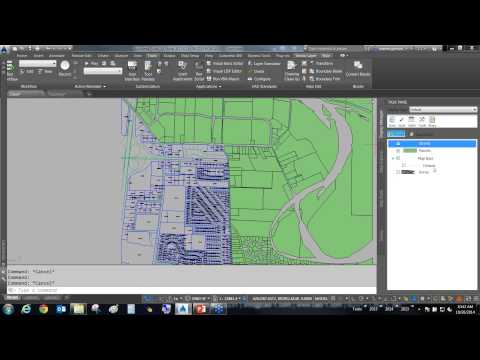Switch to the Annotate ribbon tab
Viewport: 480px width, 360px height.
click(x=57, y=56)
